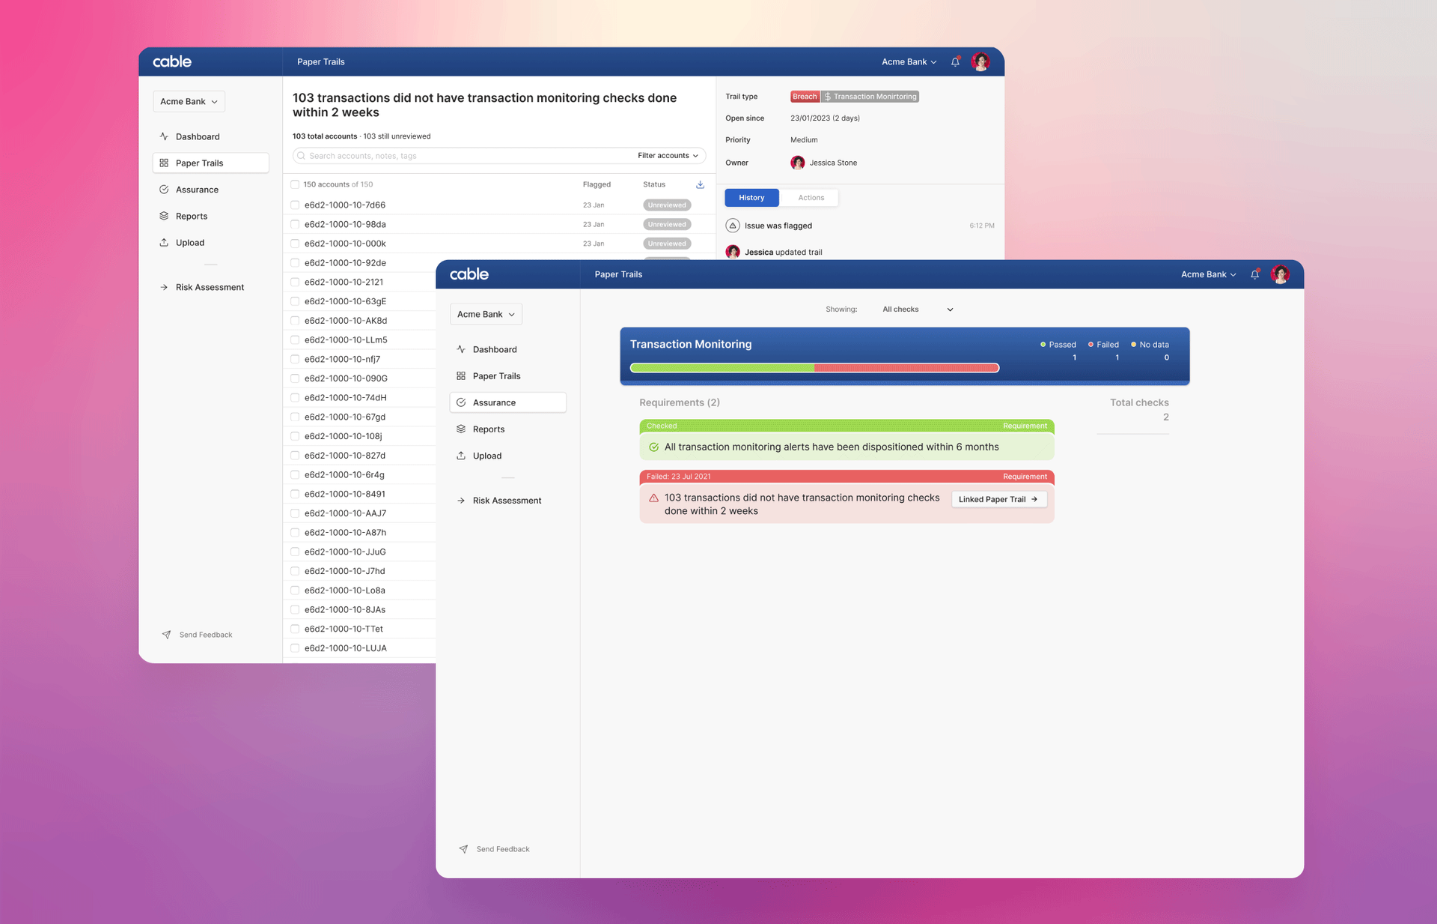Screen dimensions: 1437x924
Task: Click notification bell in back window header
Action: tap(955, 62)
